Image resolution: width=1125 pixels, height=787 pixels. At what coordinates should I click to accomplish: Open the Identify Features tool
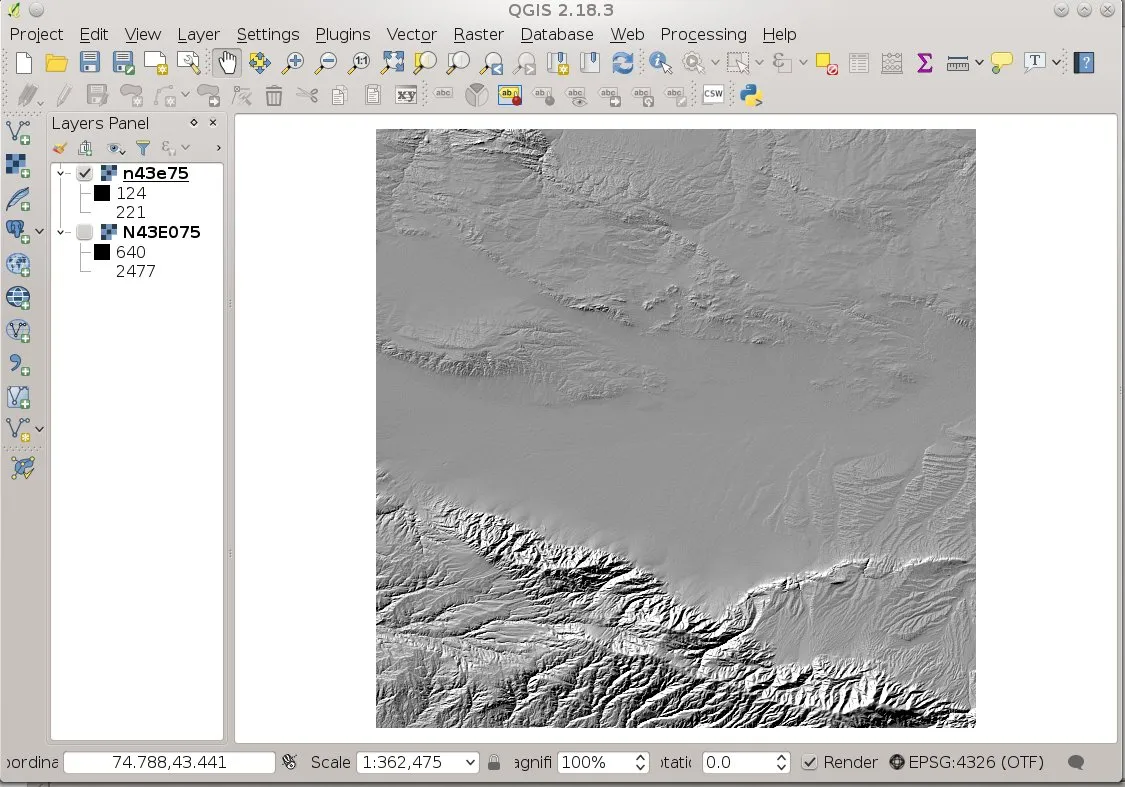pos(660,63)
